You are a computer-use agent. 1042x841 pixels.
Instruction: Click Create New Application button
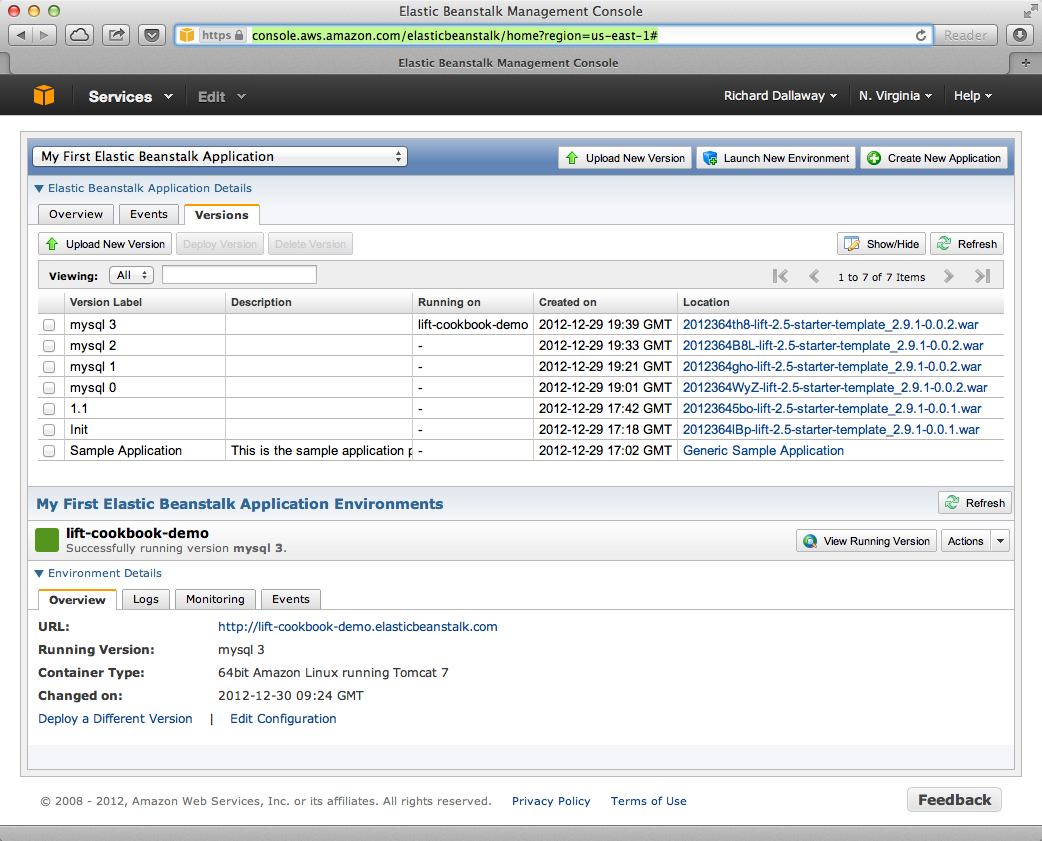tap(934, 158)
